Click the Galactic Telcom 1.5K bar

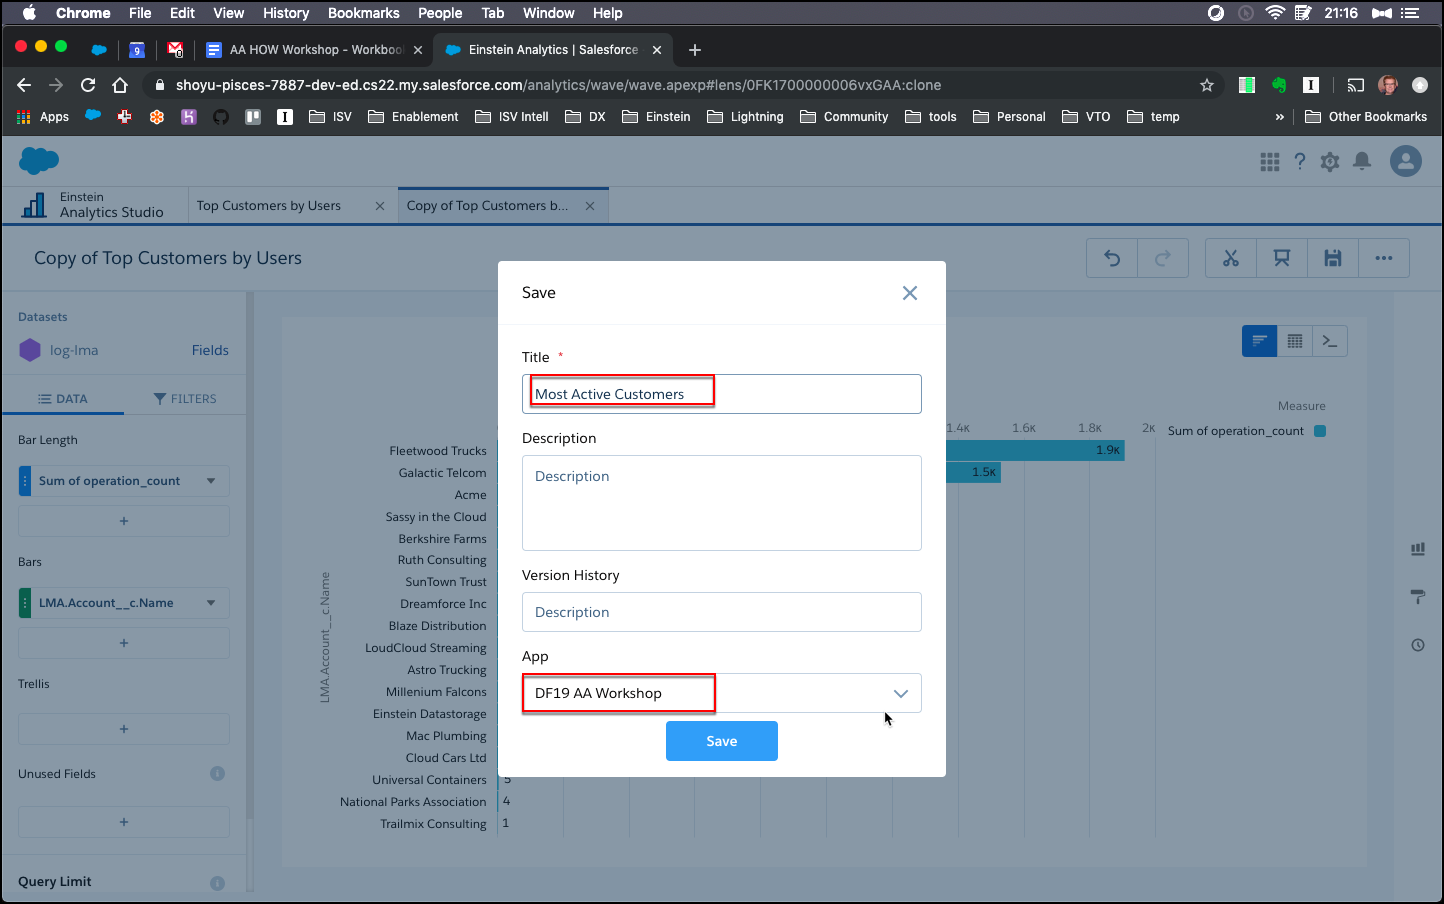point(973,472)
